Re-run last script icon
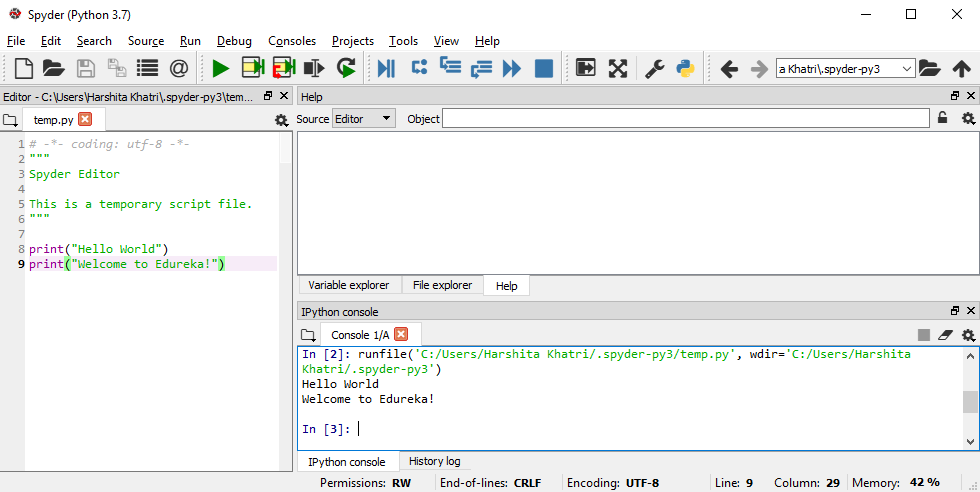Image resolution: width=980 pixels, height=492 pixels. coord(346,68)
